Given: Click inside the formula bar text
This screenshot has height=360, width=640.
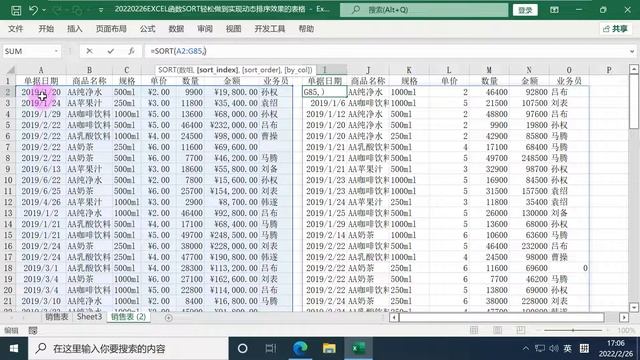Looking at the screenshot, I should [x=178, y=51].
